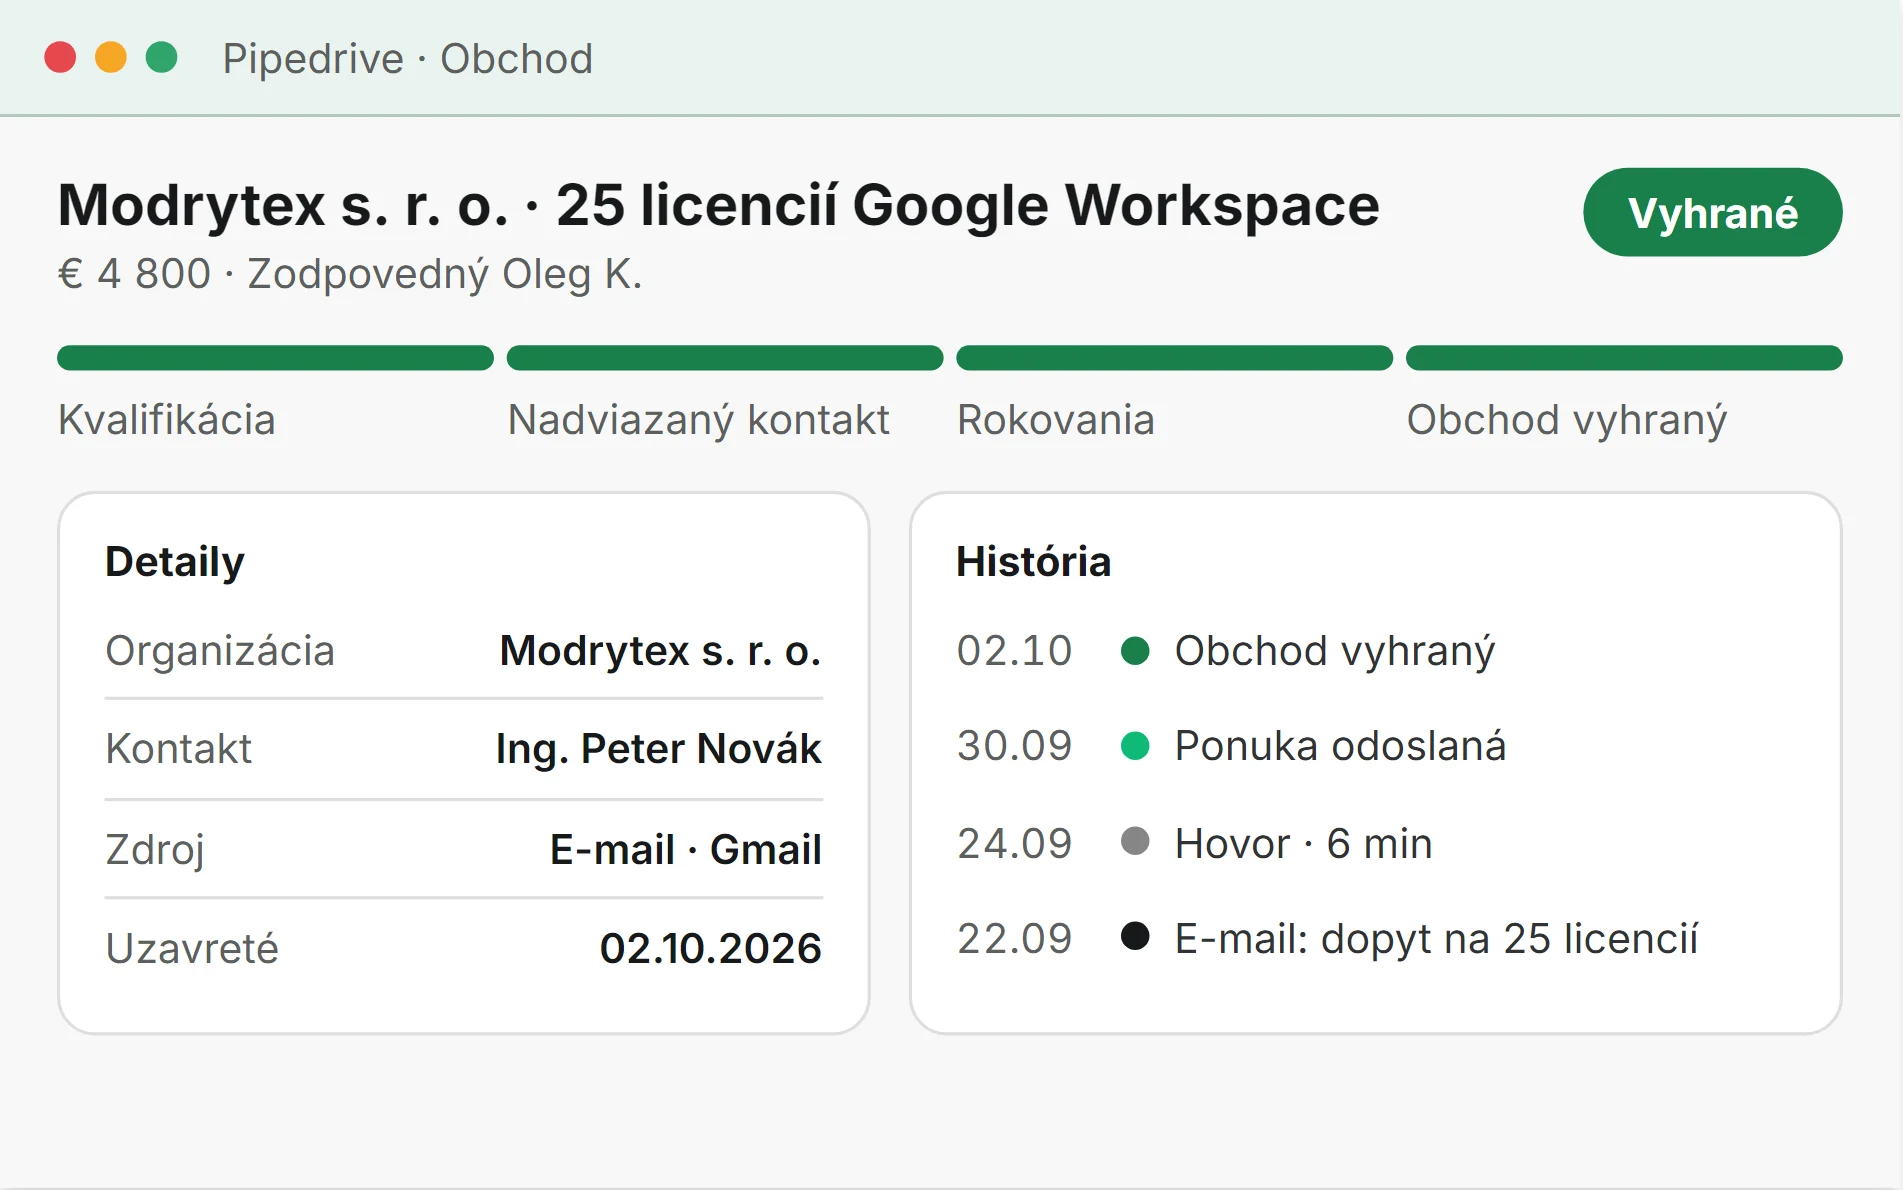This screenshot has width=1903, height=1190.
Task: Click the history date 24.09
Action: tap(1014, 844)
